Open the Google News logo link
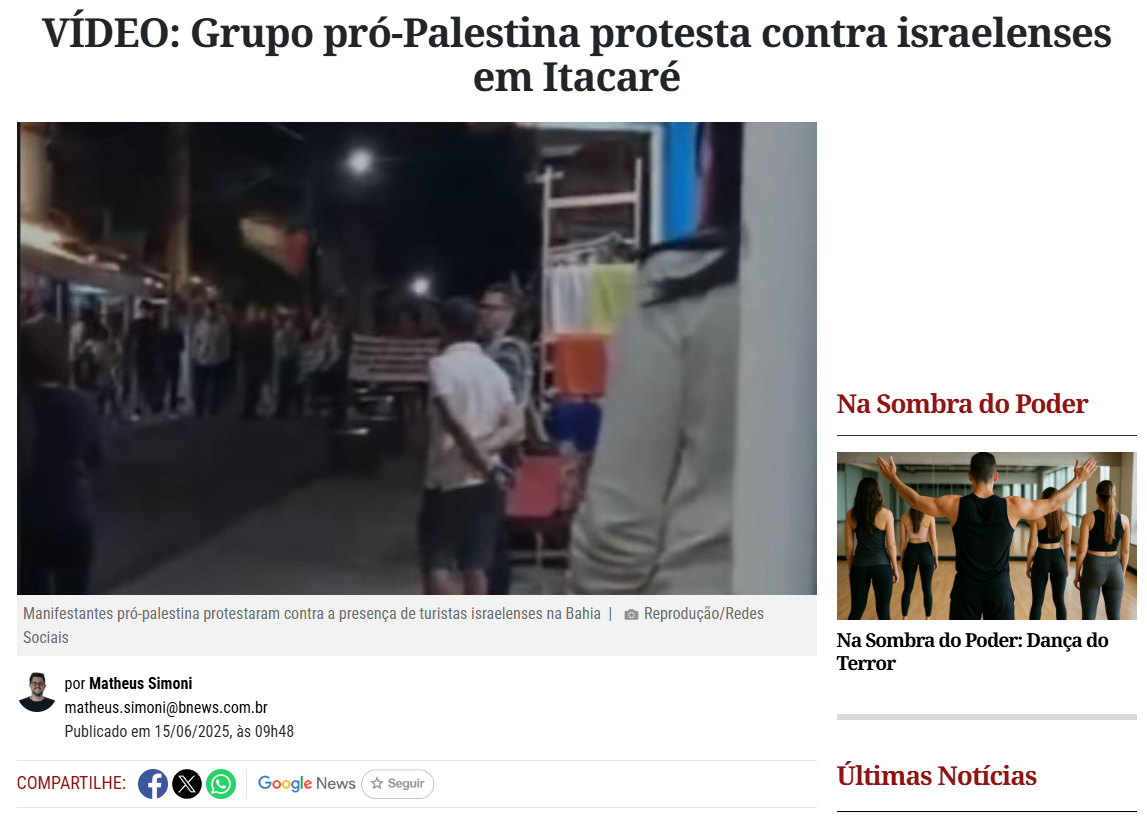 click(x=307, y=783)
